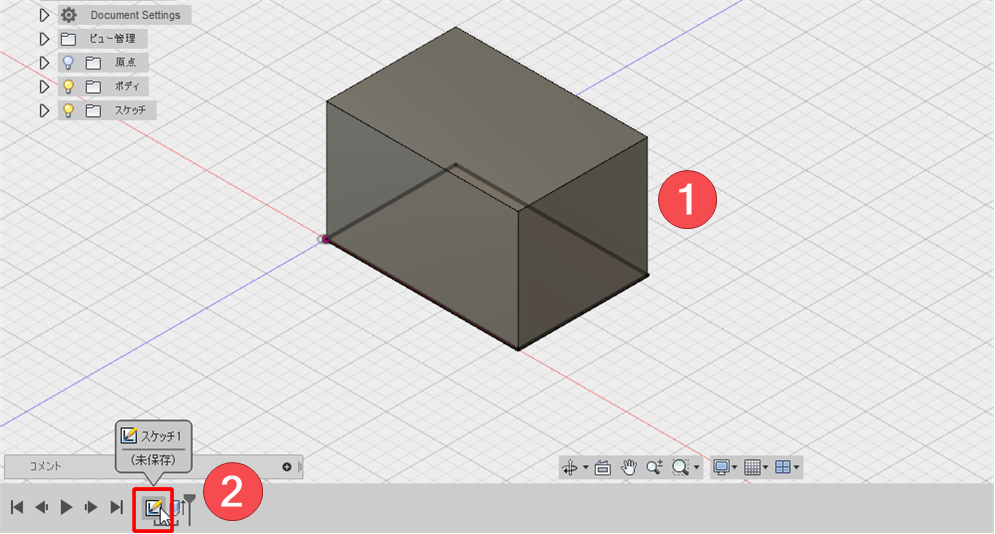995x534 pixels.
Task: Add a comment with plus button
Action: coord(287,467)
